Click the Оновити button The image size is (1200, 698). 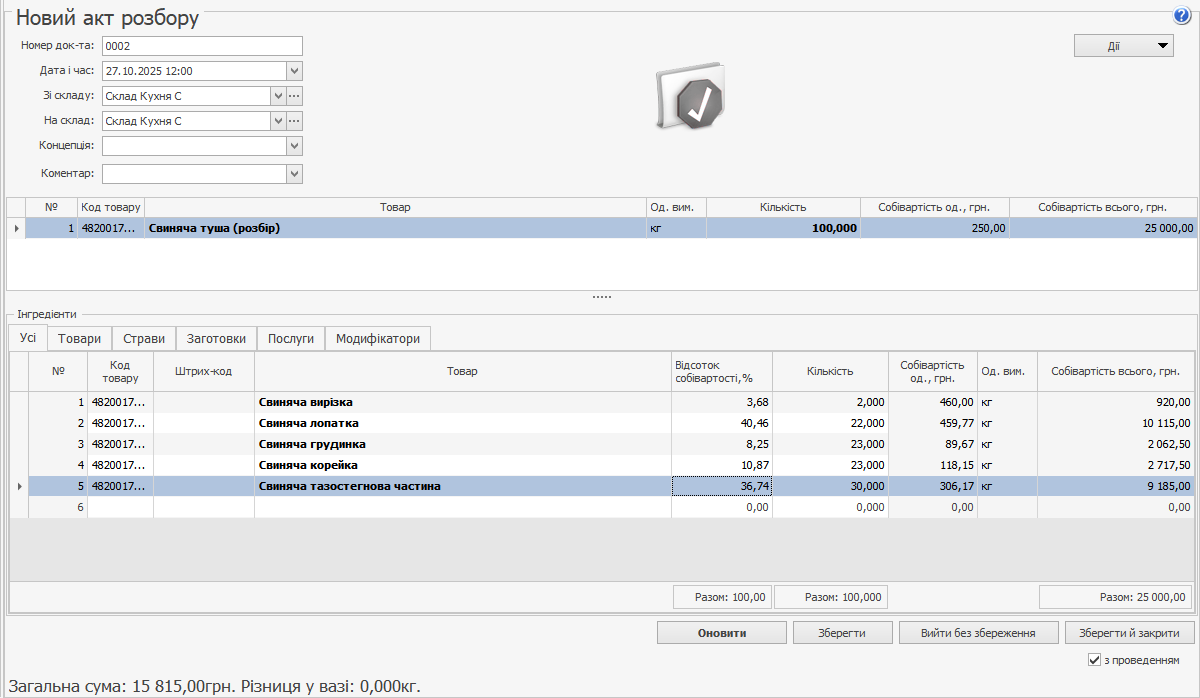point(721,633)
